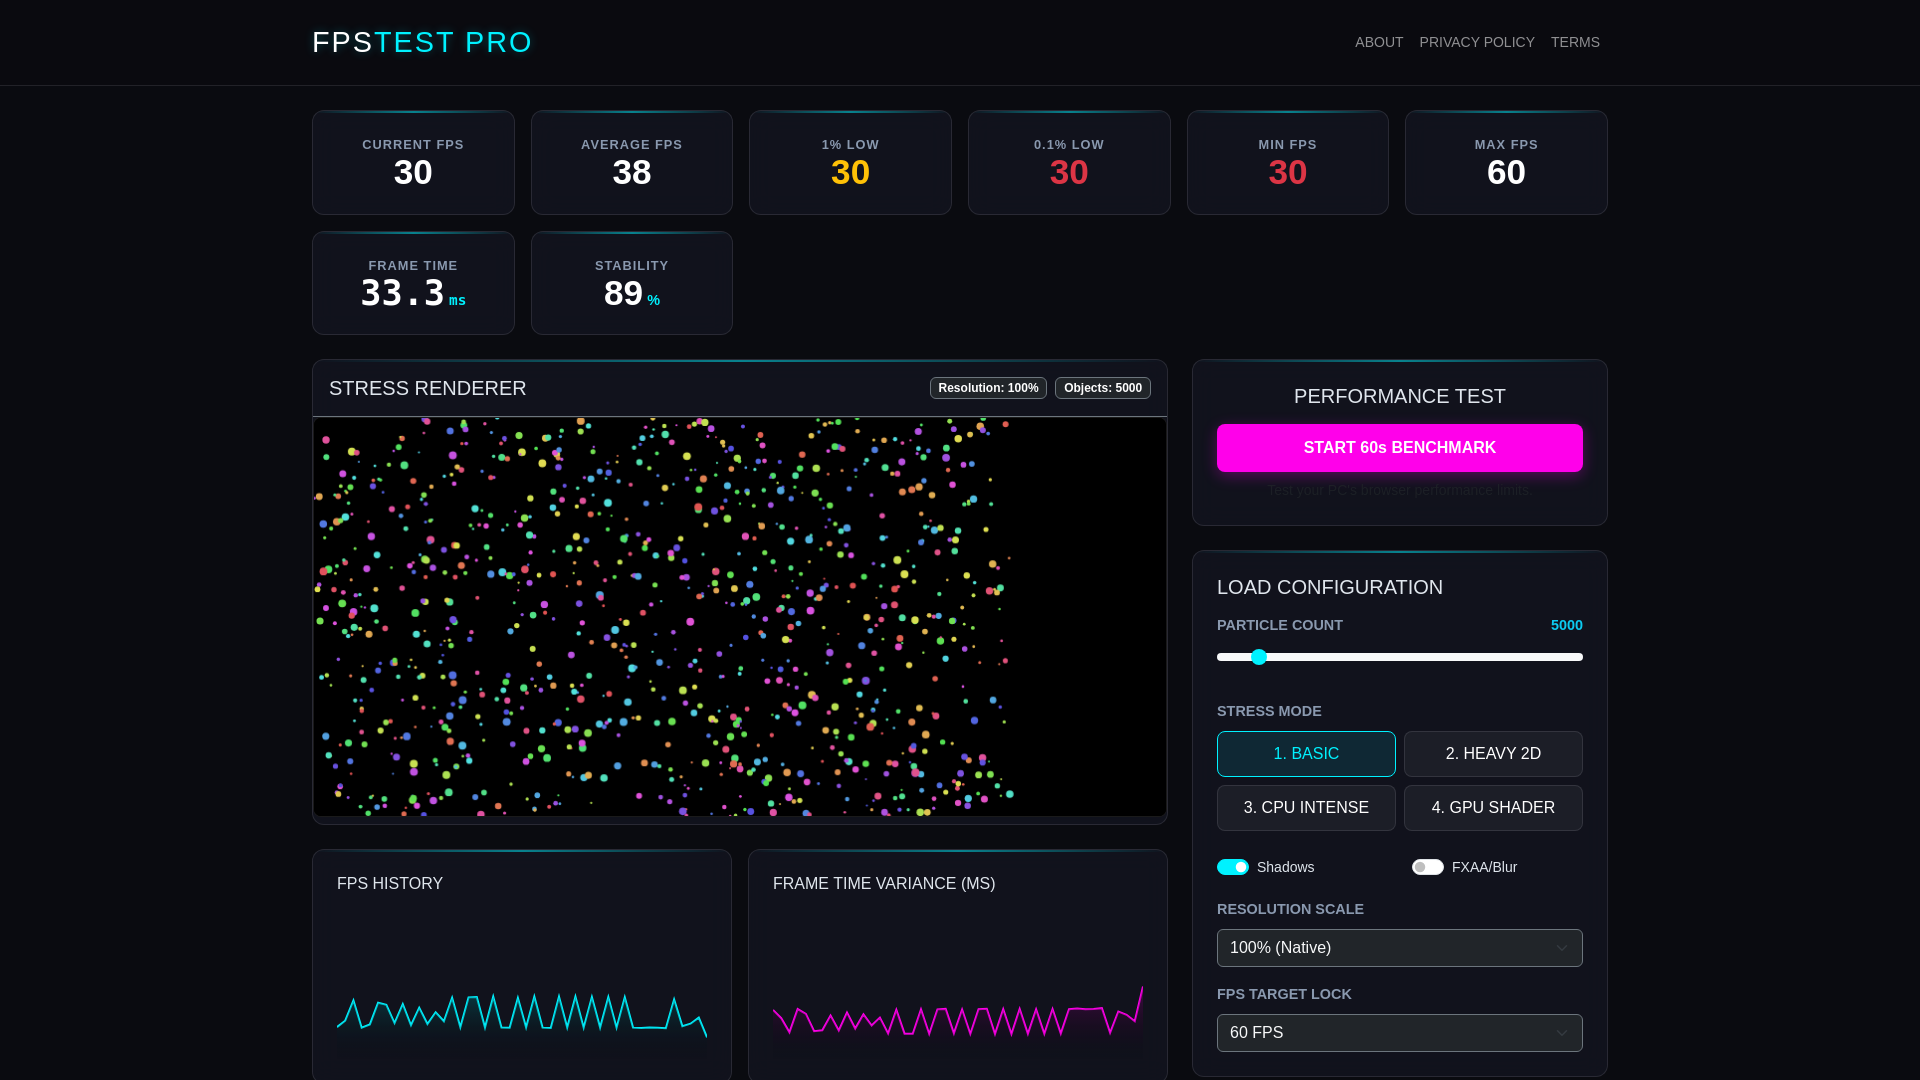
Task: Open the PRIVACY POLICY link
Action: (x=1477, y=42)
